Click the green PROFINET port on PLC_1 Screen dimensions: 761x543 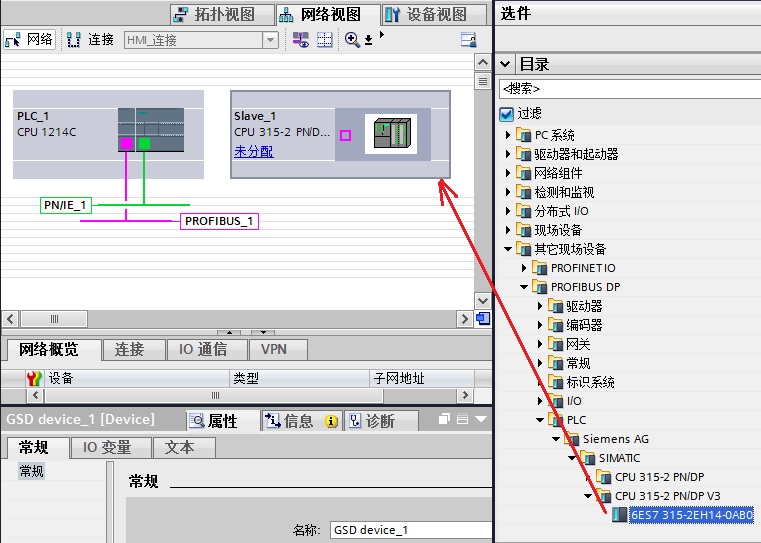[x=144, y=144]
